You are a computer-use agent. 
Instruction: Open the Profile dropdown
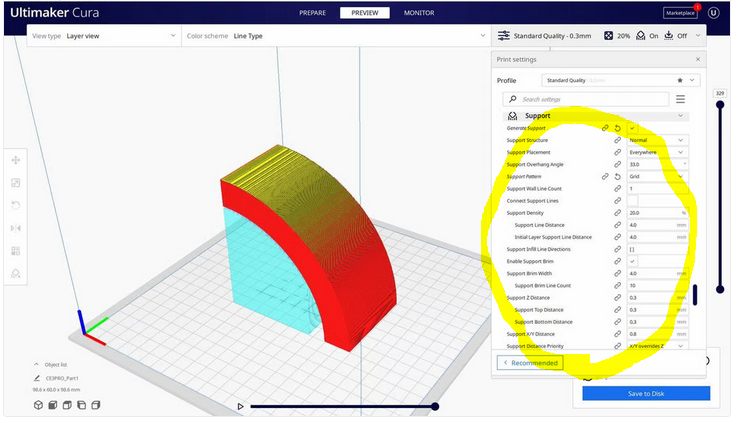620,80
